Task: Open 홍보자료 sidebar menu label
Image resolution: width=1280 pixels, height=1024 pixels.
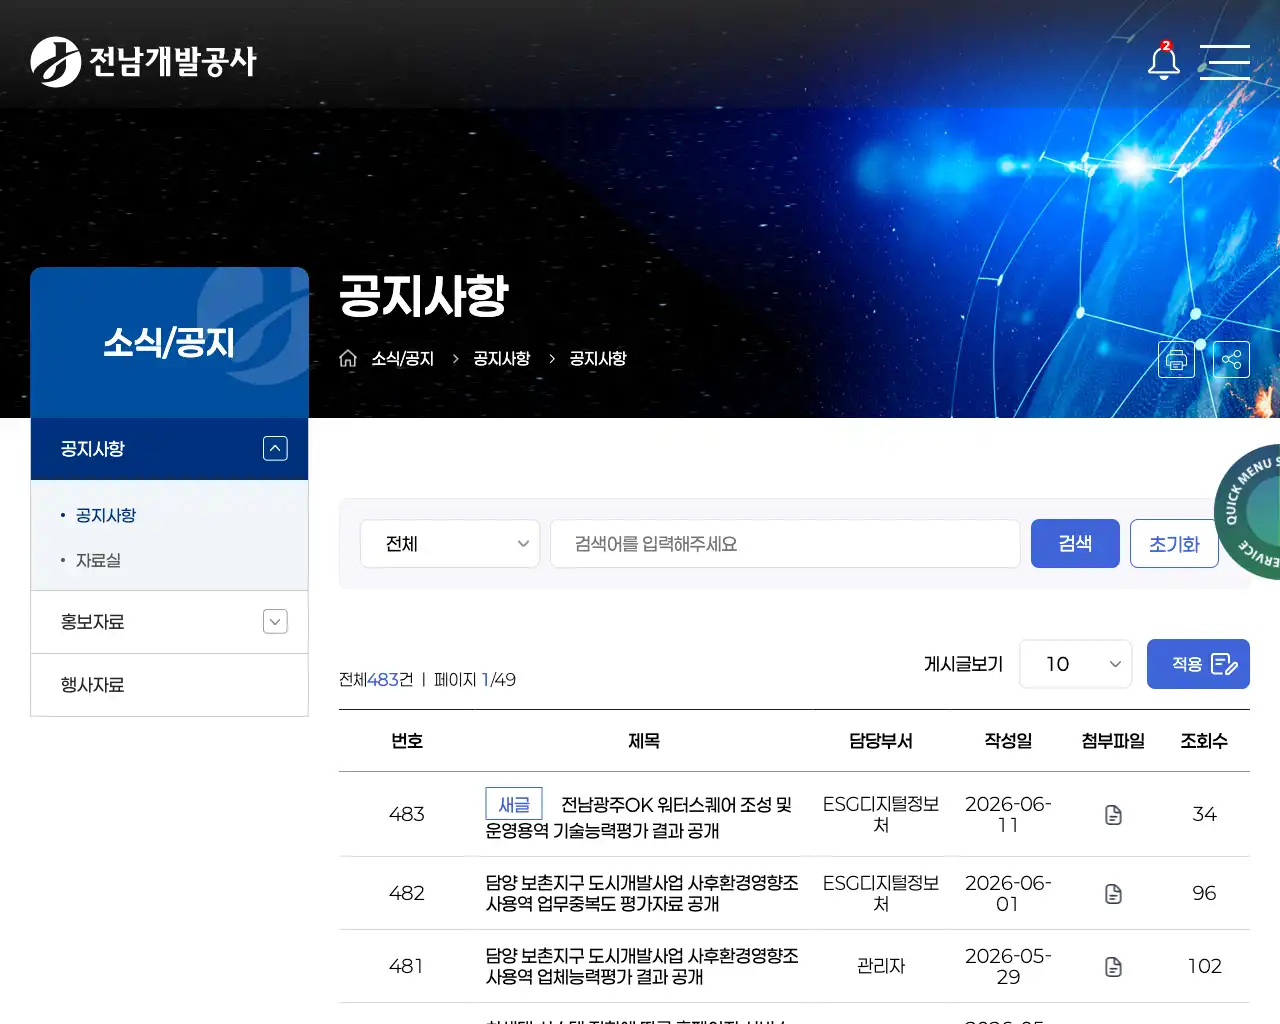Action: (x=93, y=622)
